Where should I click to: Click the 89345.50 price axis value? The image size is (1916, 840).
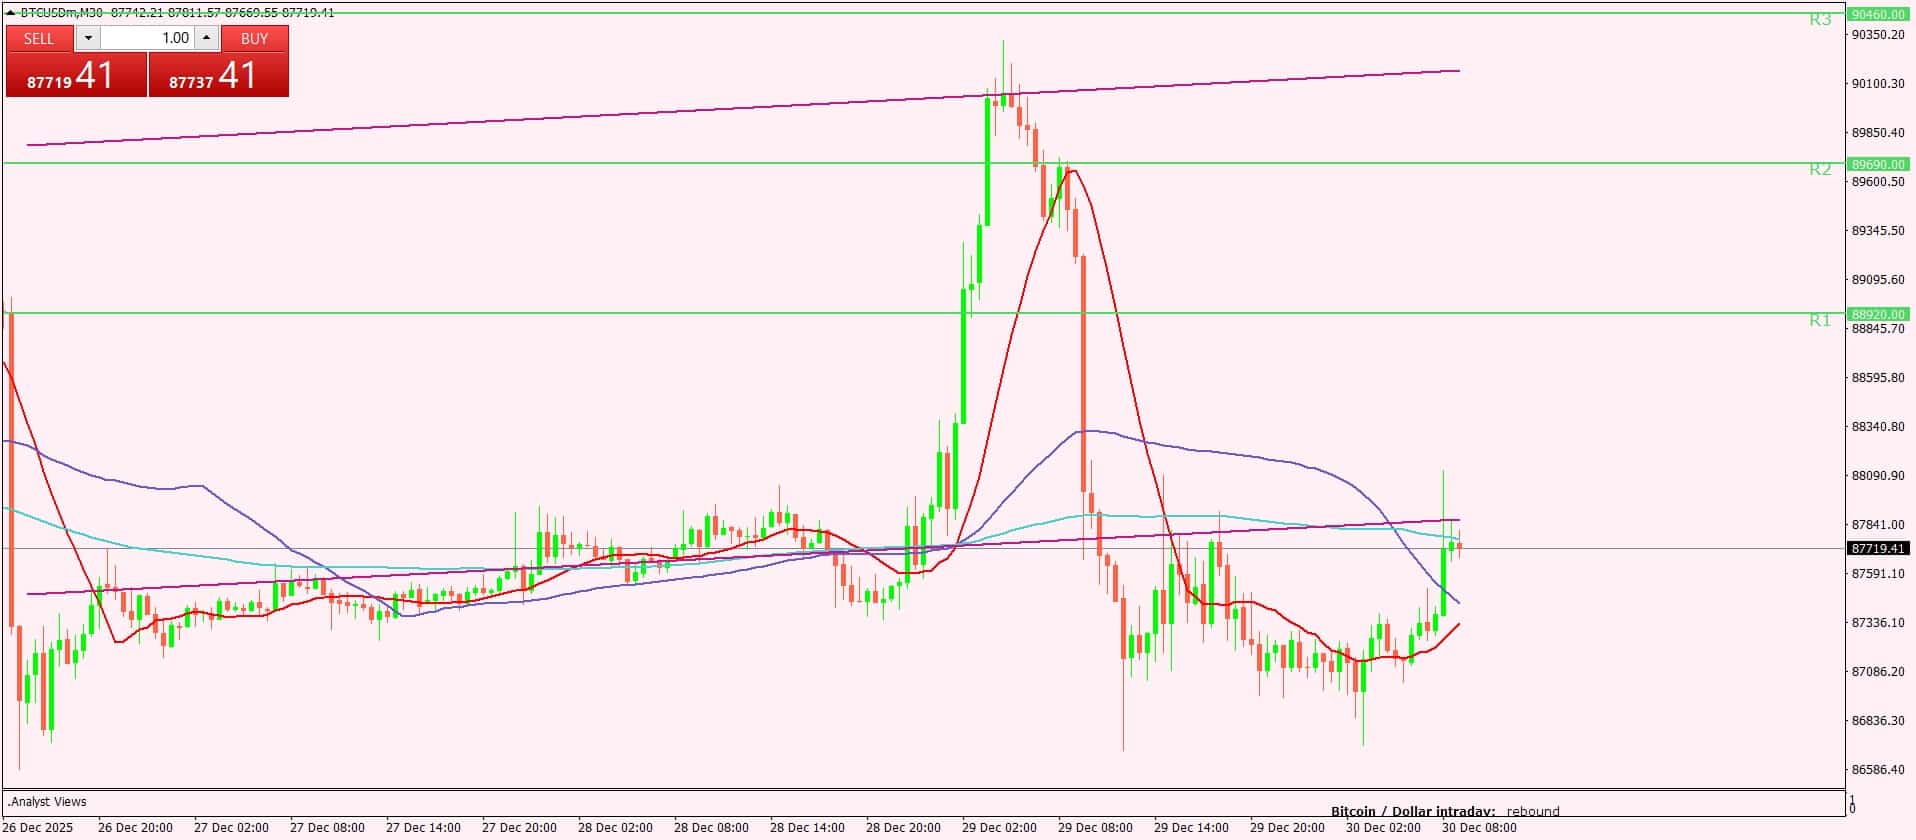pos(1878,230)
